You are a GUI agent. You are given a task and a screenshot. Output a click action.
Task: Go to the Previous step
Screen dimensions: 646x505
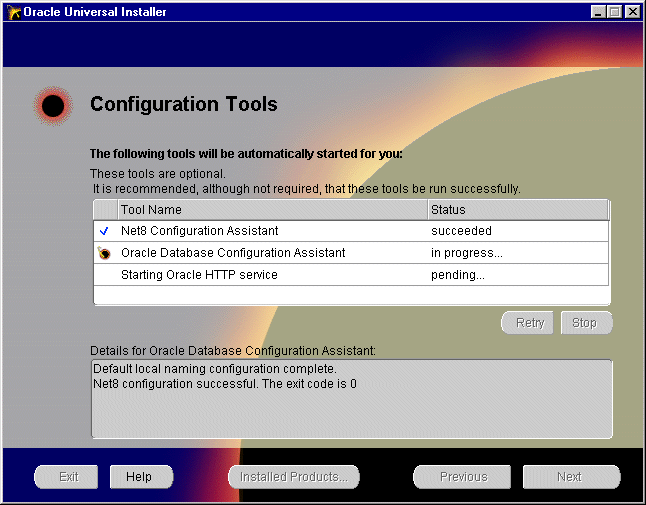[462, 477]
